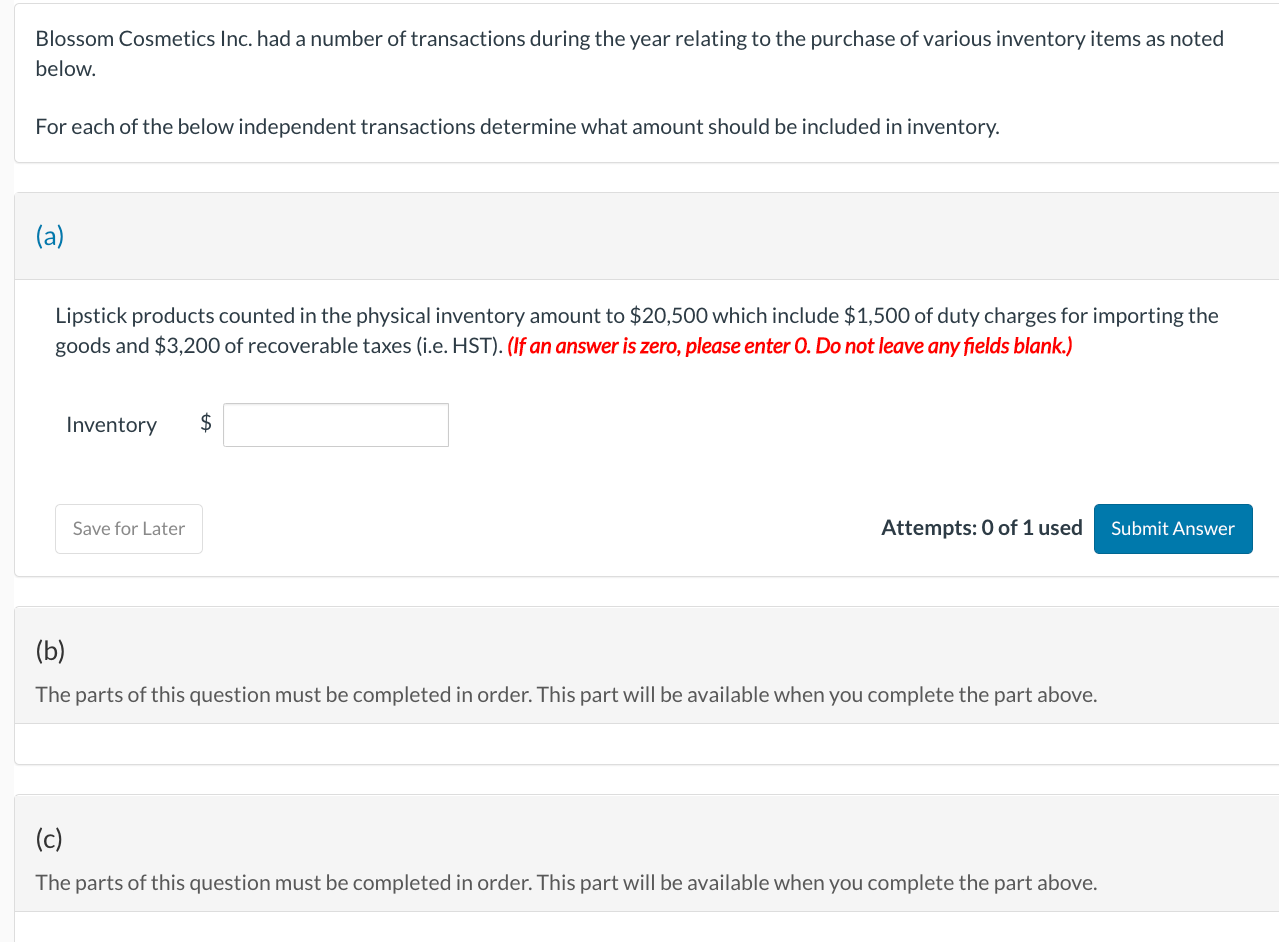This screenshot has height=942, width=1279.
Task: Click the Save for Later button
Action: (x=128, y=528)
